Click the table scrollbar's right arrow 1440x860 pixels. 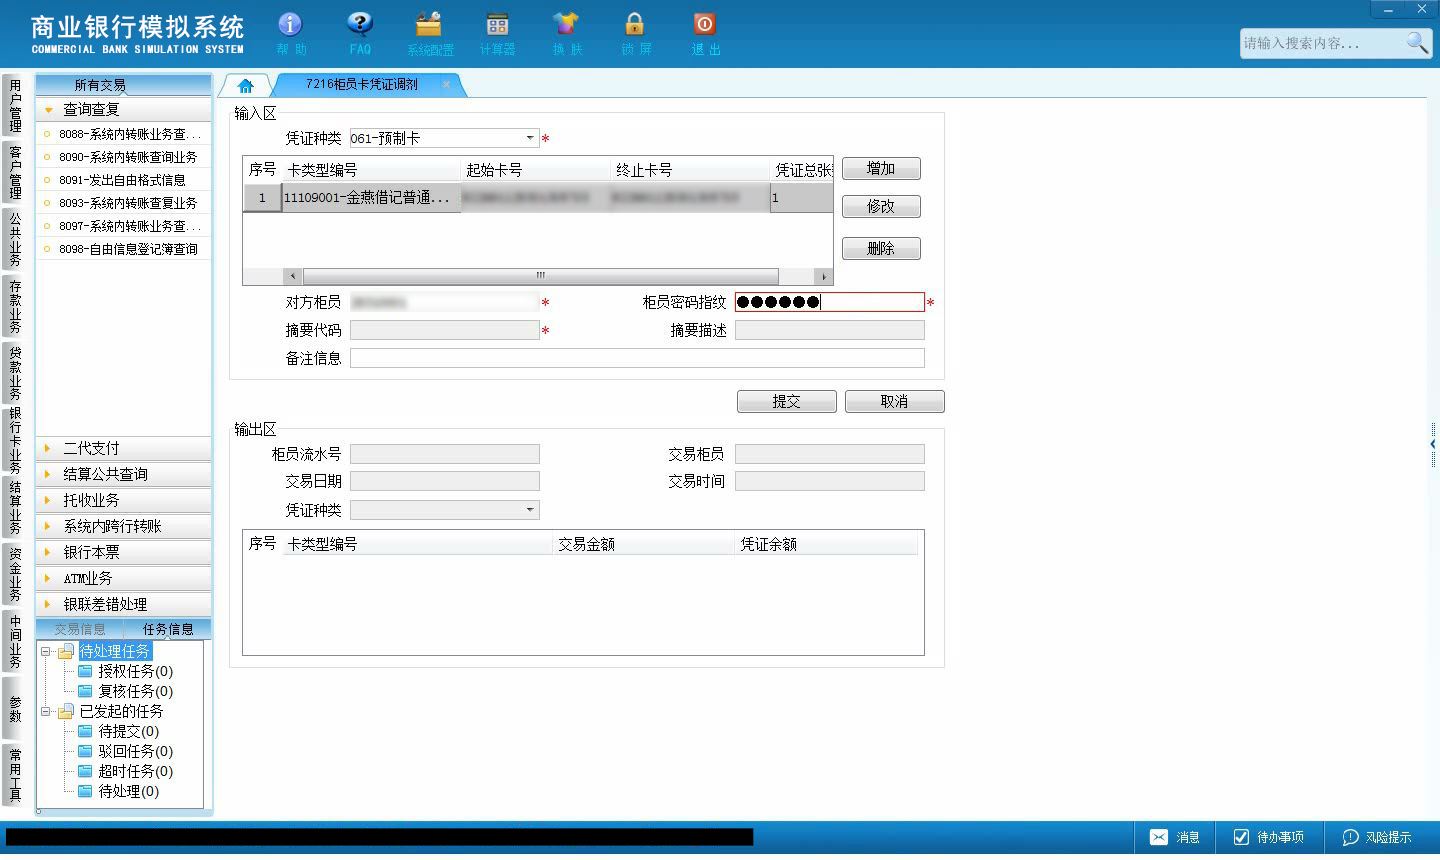(824, 276)
